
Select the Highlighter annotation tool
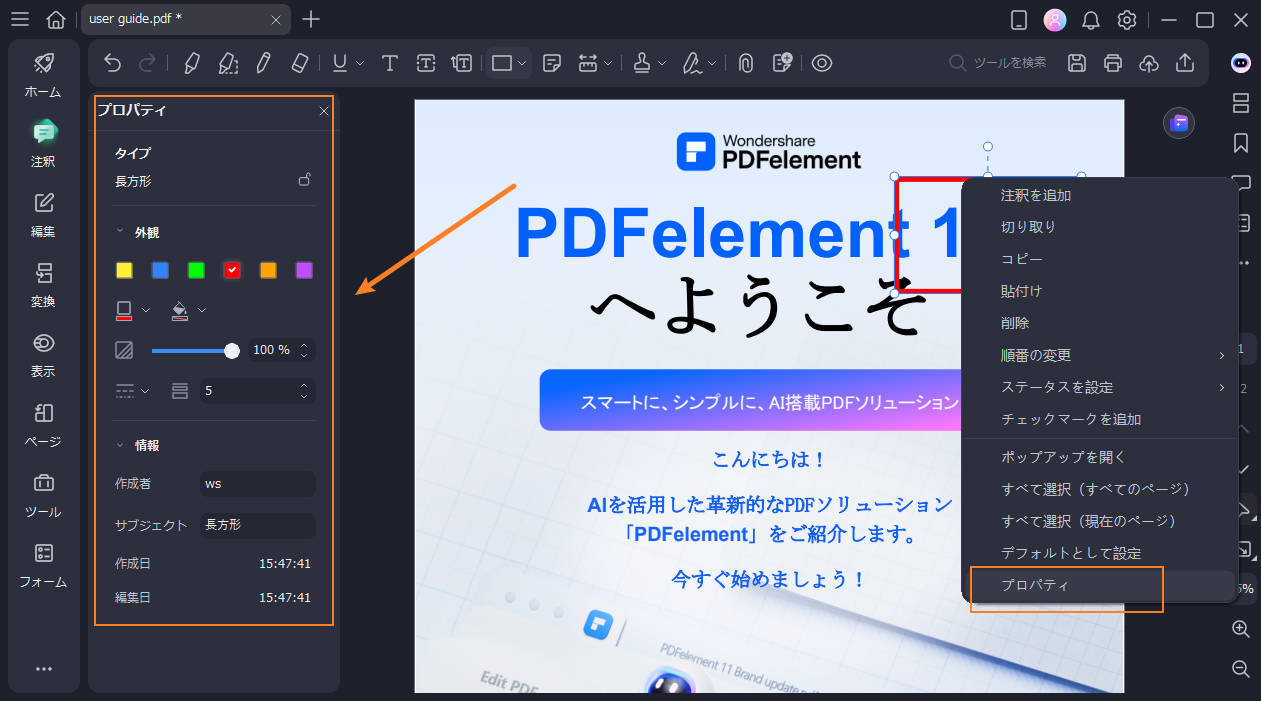(x=191, y=62)
